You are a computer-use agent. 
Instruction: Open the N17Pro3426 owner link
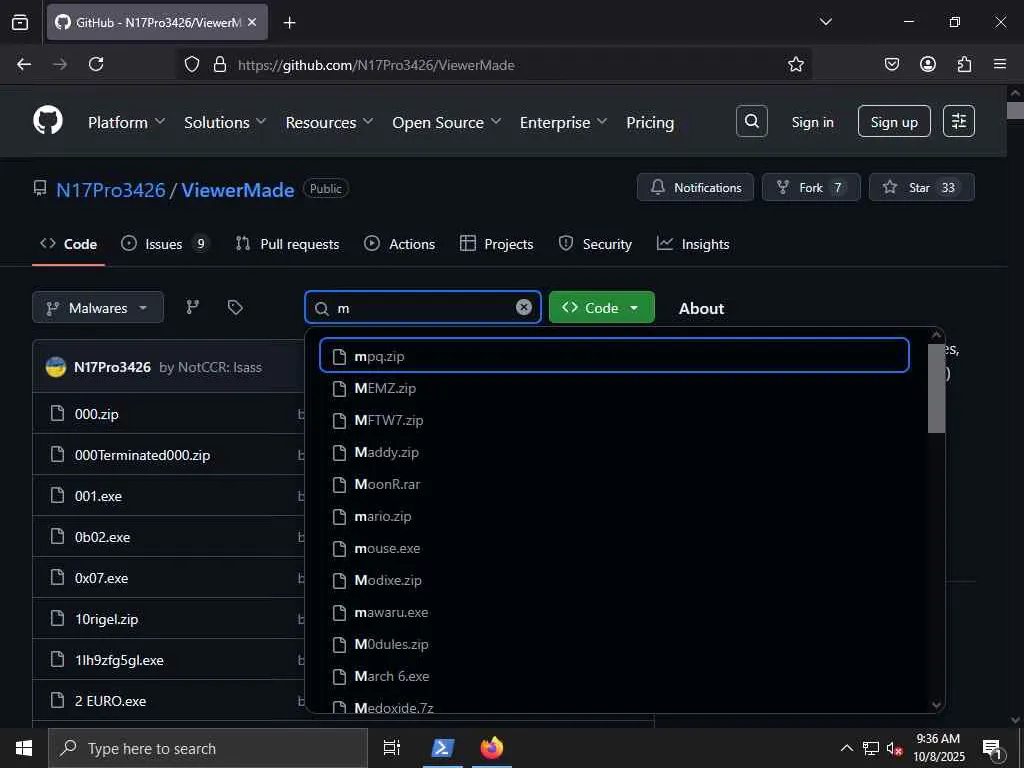tap(110, 190)
